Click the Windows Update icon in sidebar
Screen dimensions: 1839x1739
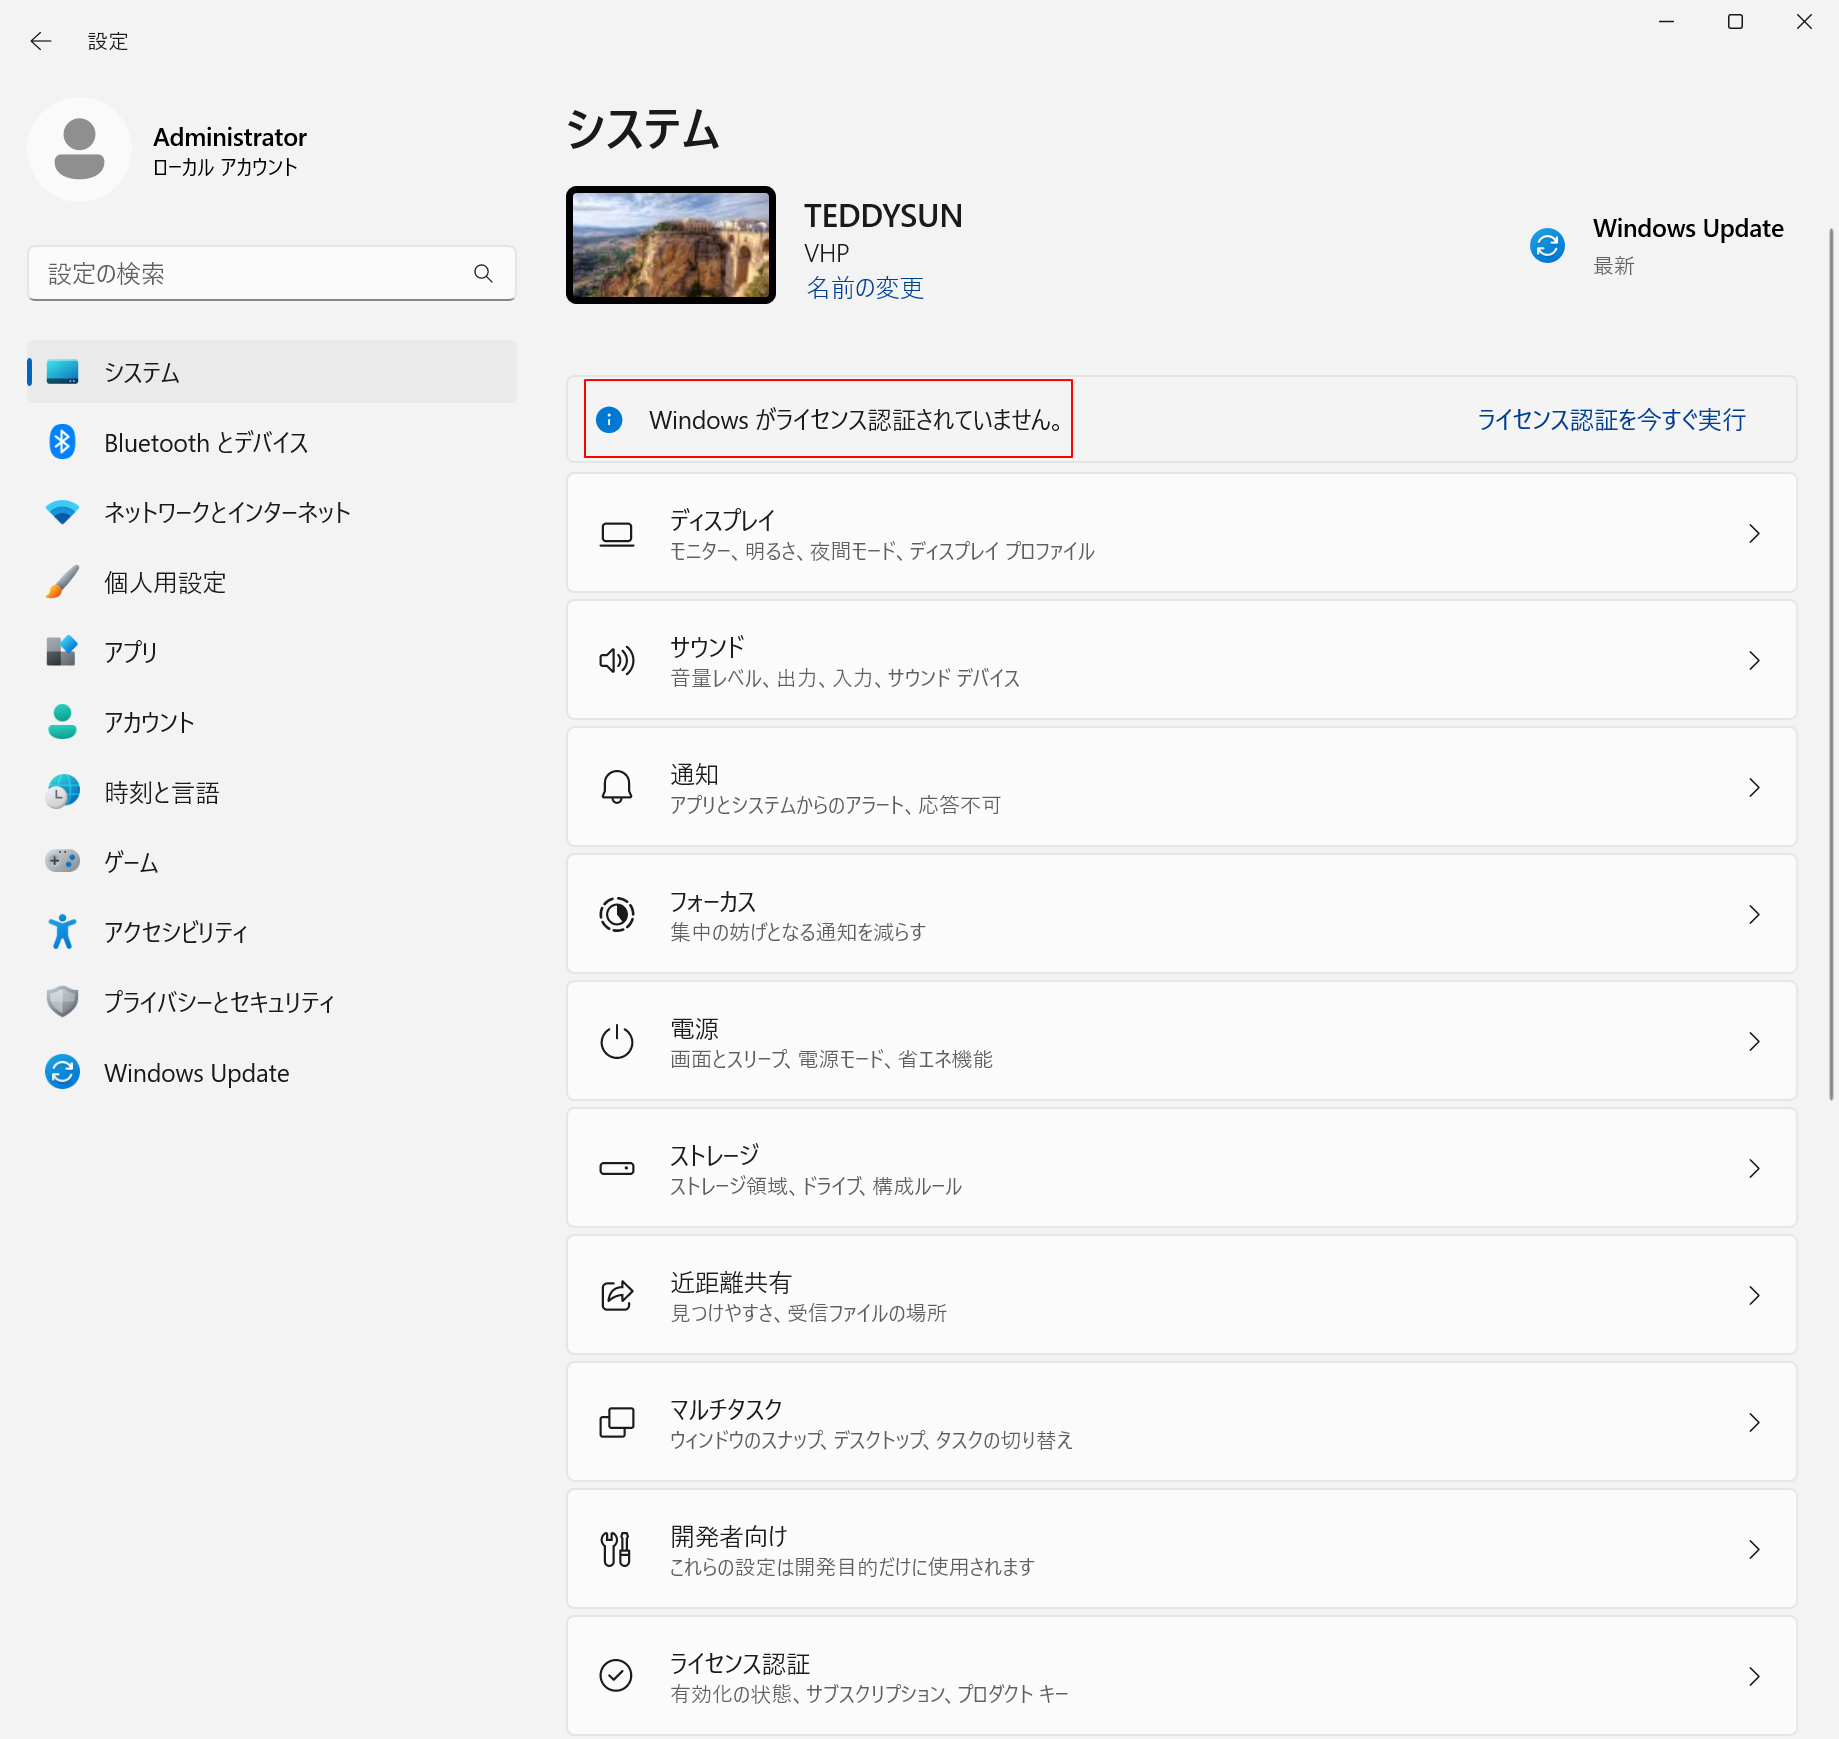[62, 1072]
